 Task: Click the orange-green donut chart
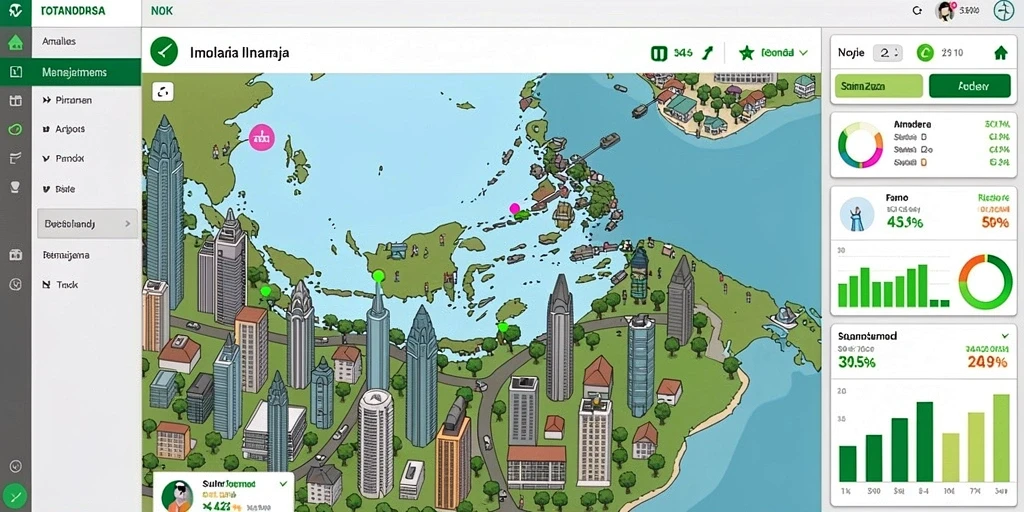click(985, 281)
